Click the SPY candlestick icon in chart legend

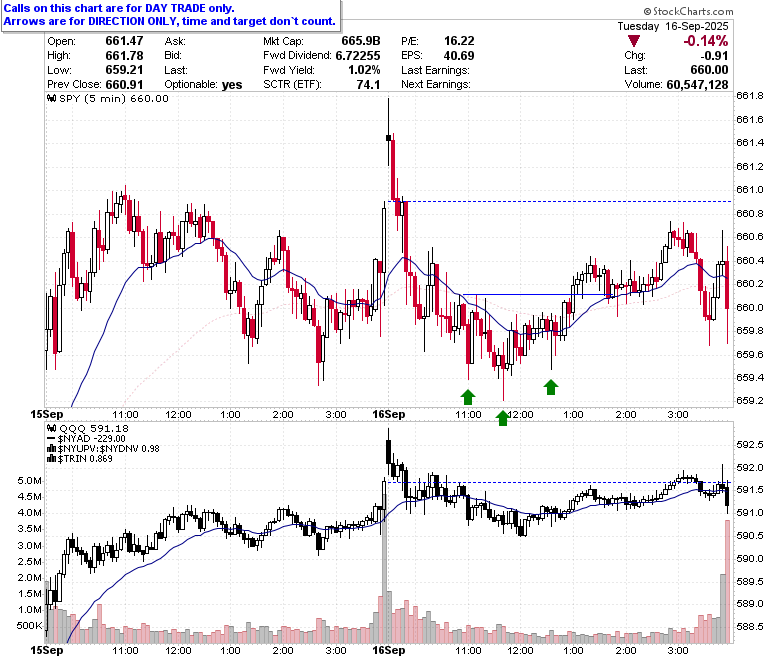point(51,98)
